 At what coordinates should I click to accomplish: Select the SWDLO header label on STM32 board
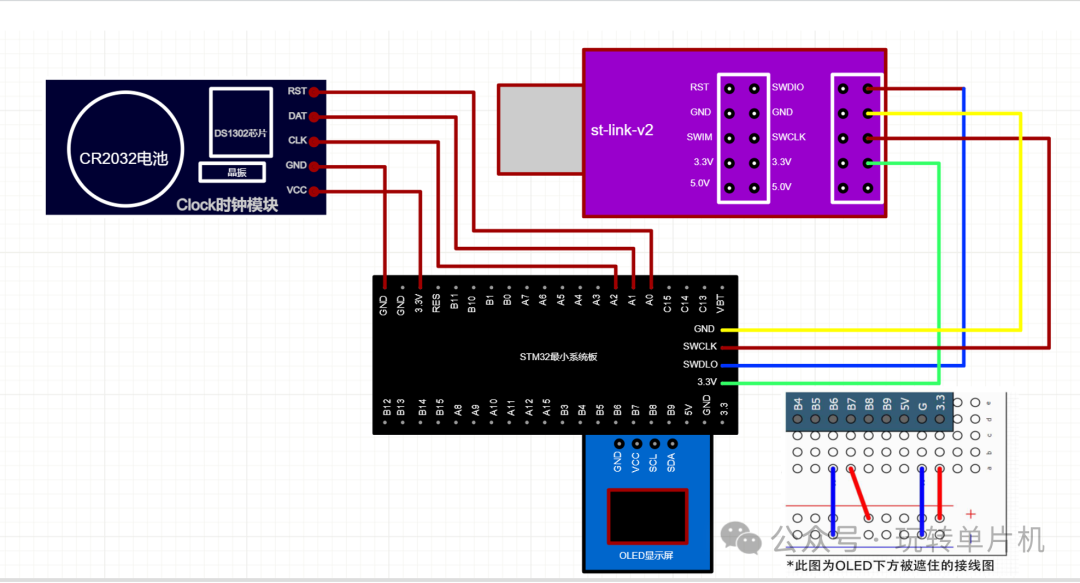(x=700, y=365)
